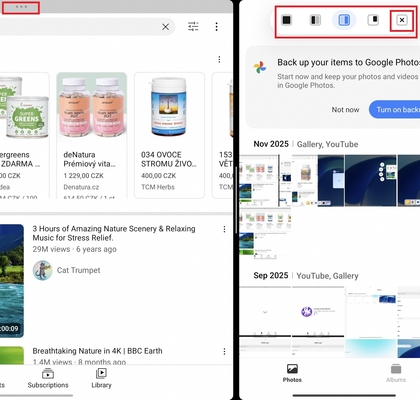Open the three-dot menu above the product cards

(219, 59)
